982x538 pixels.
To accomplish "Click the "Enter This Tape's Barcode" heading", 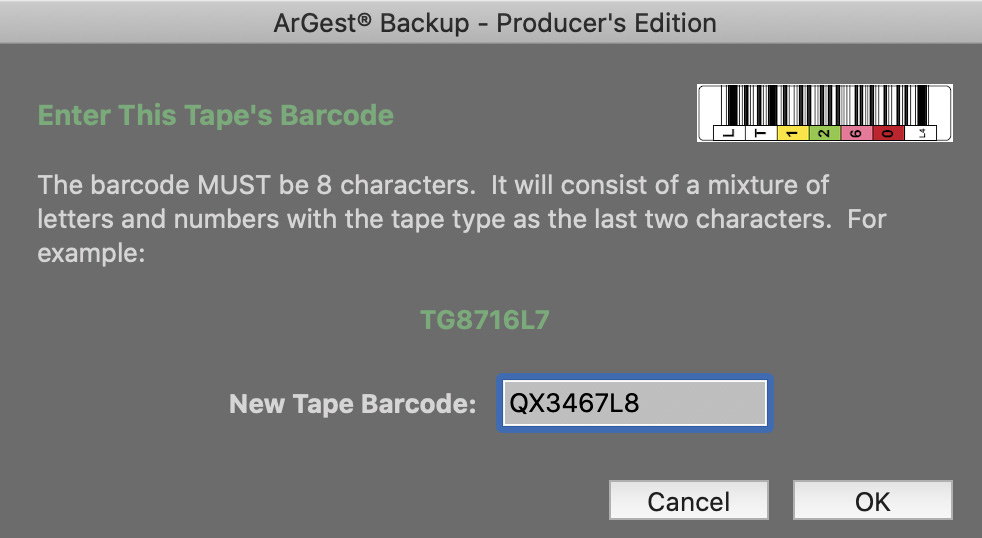I will [215, 115].
